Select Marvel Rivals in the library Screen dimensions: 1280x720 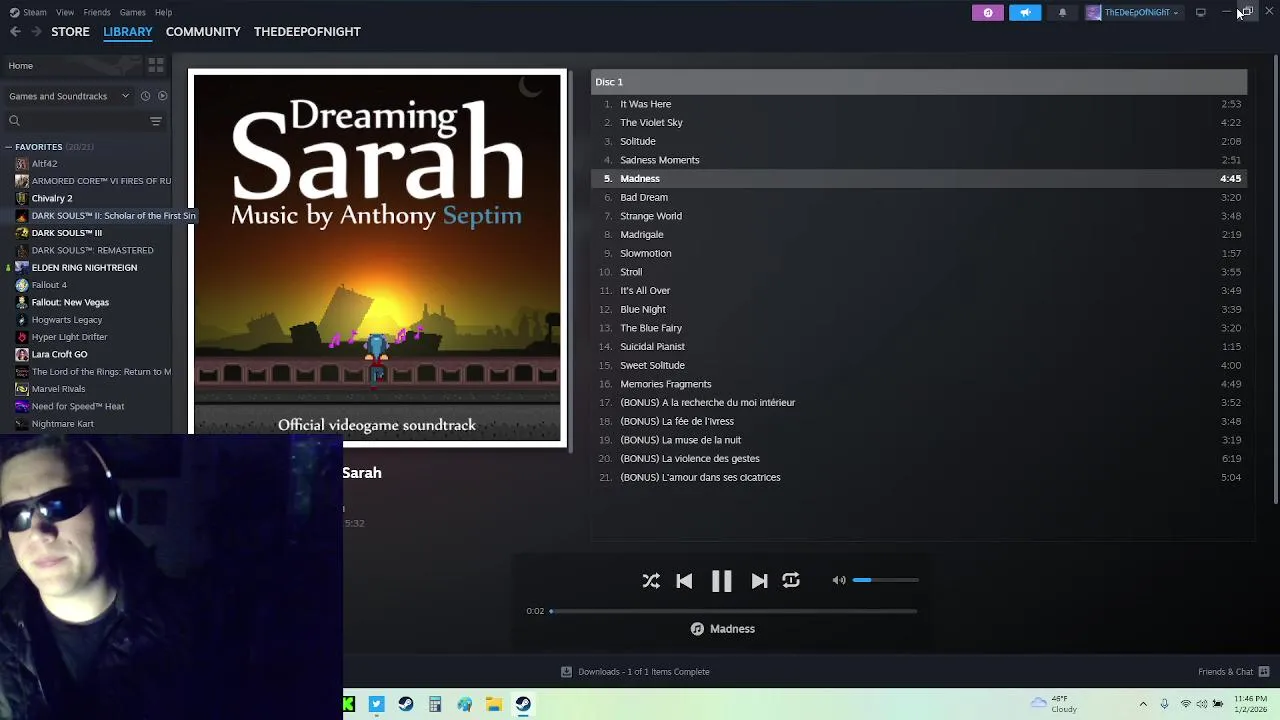(58, 389)
